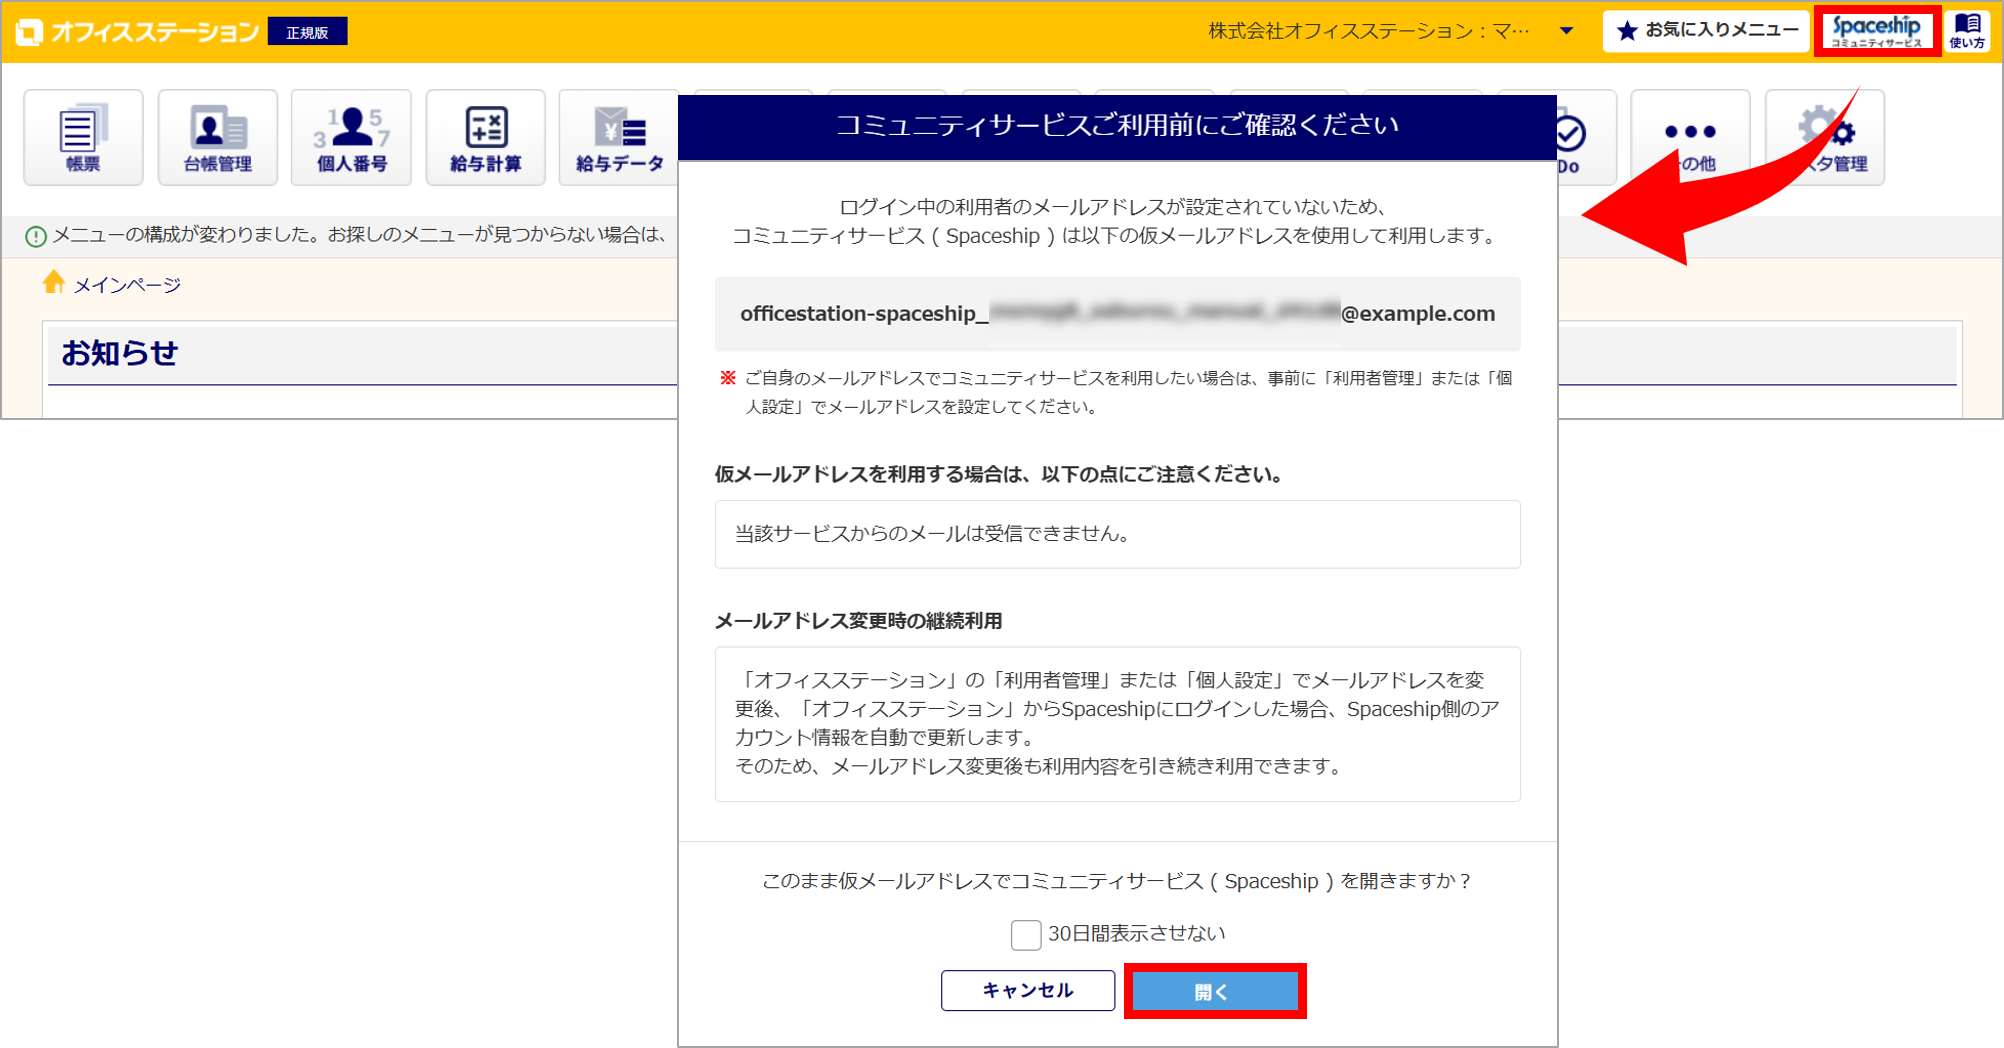Viewport: 2004px width, 1048px height.
Task: Click the オフィスステーション logo
Action: [x=138, y=32]
